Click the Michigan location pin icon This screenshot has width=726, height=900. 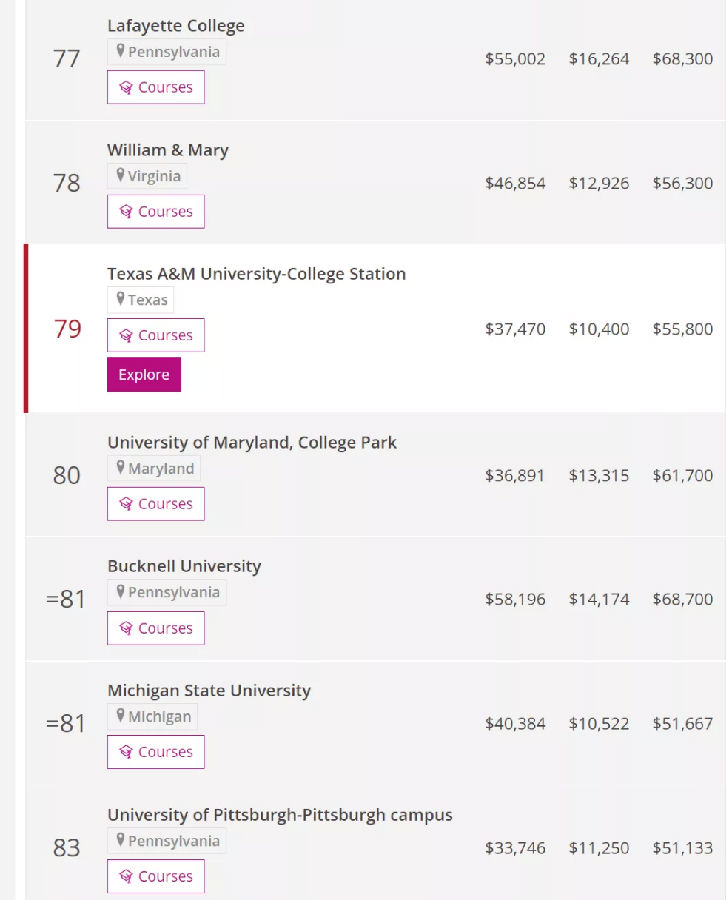pyautogui.click(x=121, y=715)
